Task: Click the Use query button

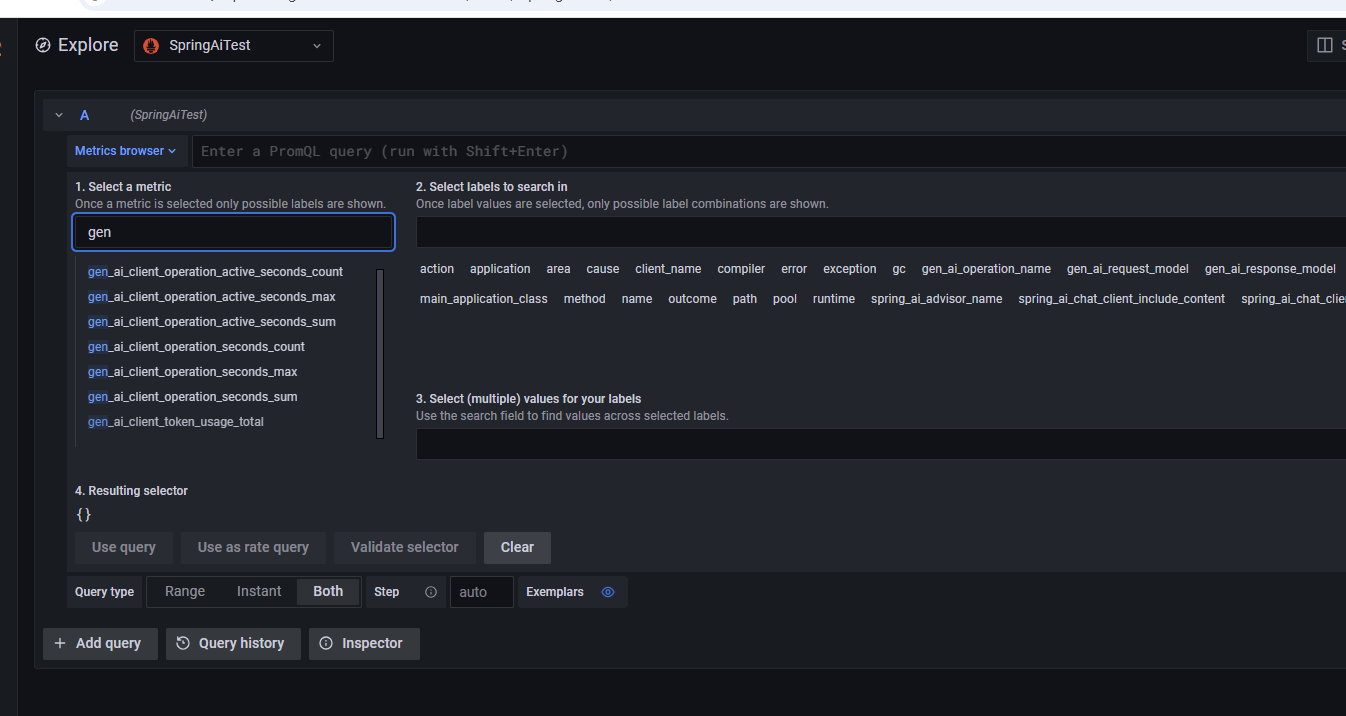Action: [x=124, y=547]
